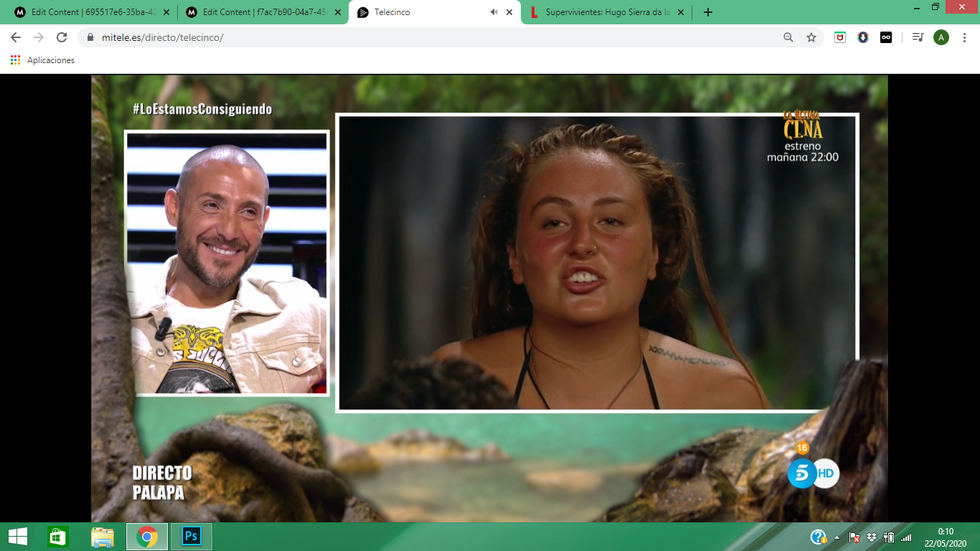The image size is (980, 551).
Task: Bookmark this page with the star
Action: pyautogui.click(x=811, y=37)
